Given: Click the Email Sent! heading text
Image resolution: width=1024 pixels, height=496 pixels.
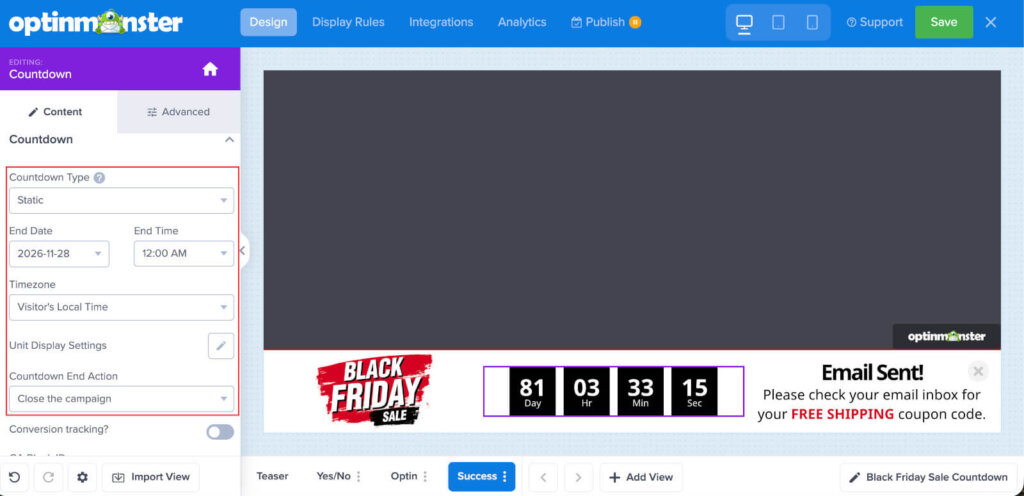Looking at the screenshot, I should tap(872, 373).
